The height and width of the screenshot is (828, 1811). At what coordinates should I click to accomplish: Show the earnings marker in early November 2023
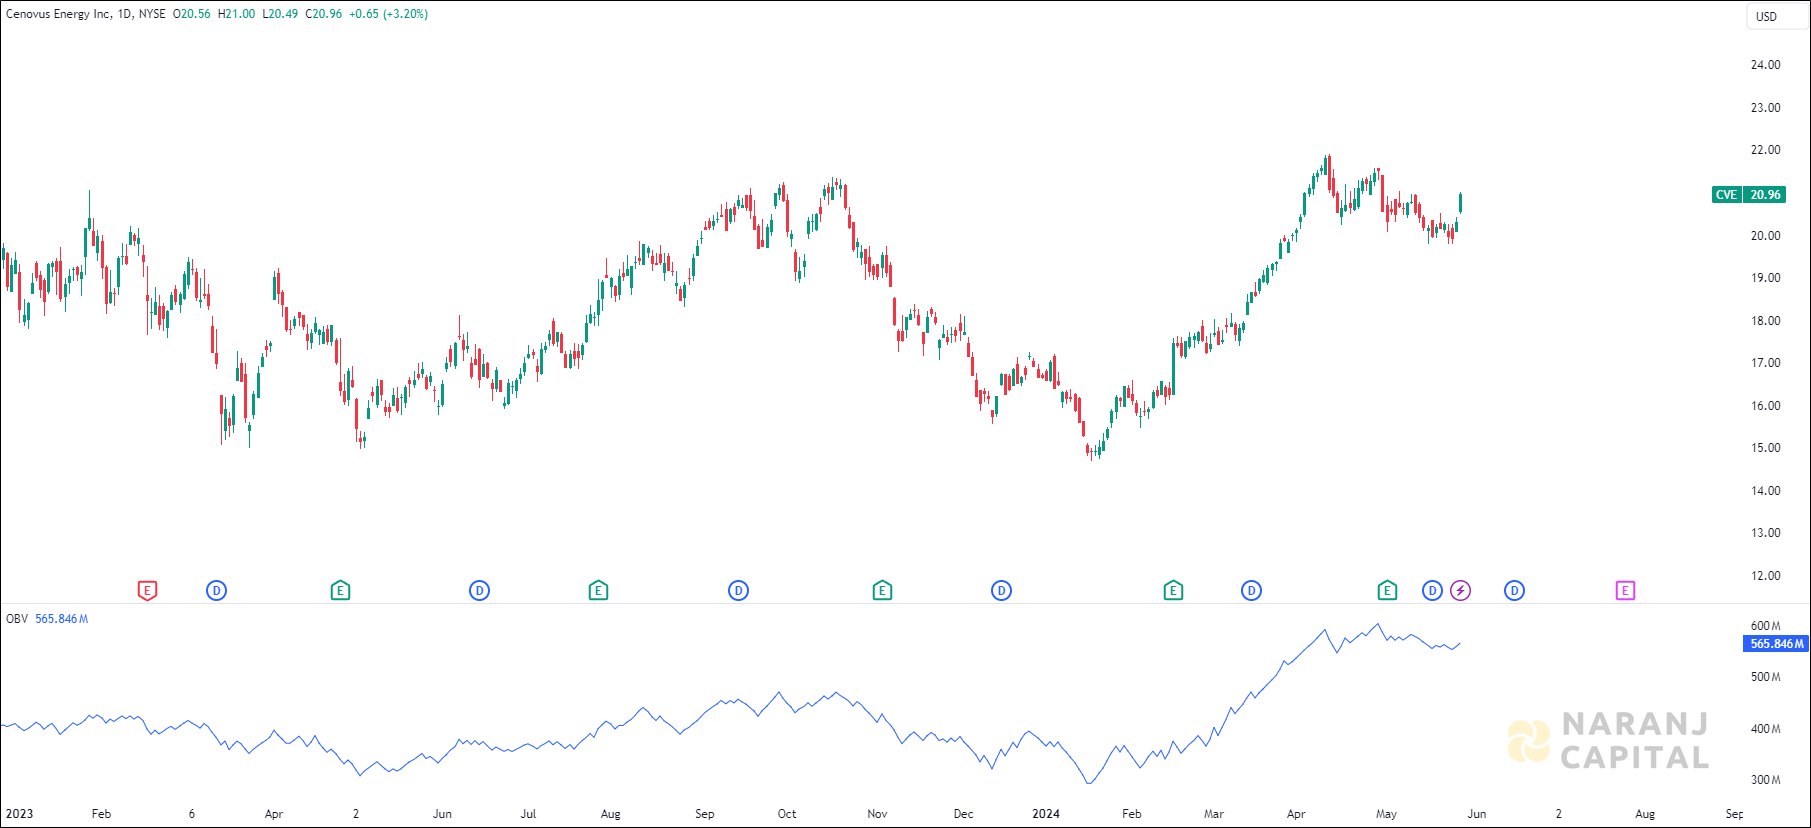pos(882,591)
